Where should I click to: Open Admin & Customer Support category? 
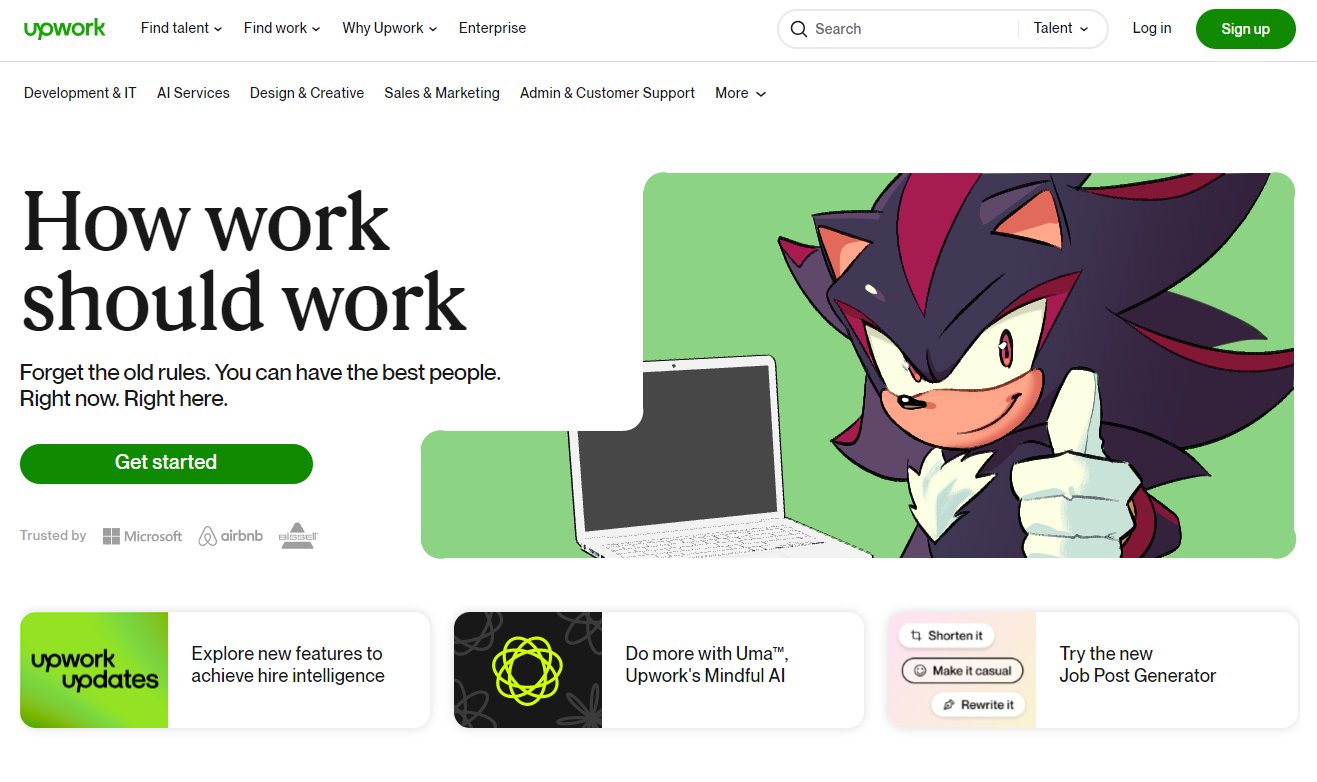pos(607,93)
